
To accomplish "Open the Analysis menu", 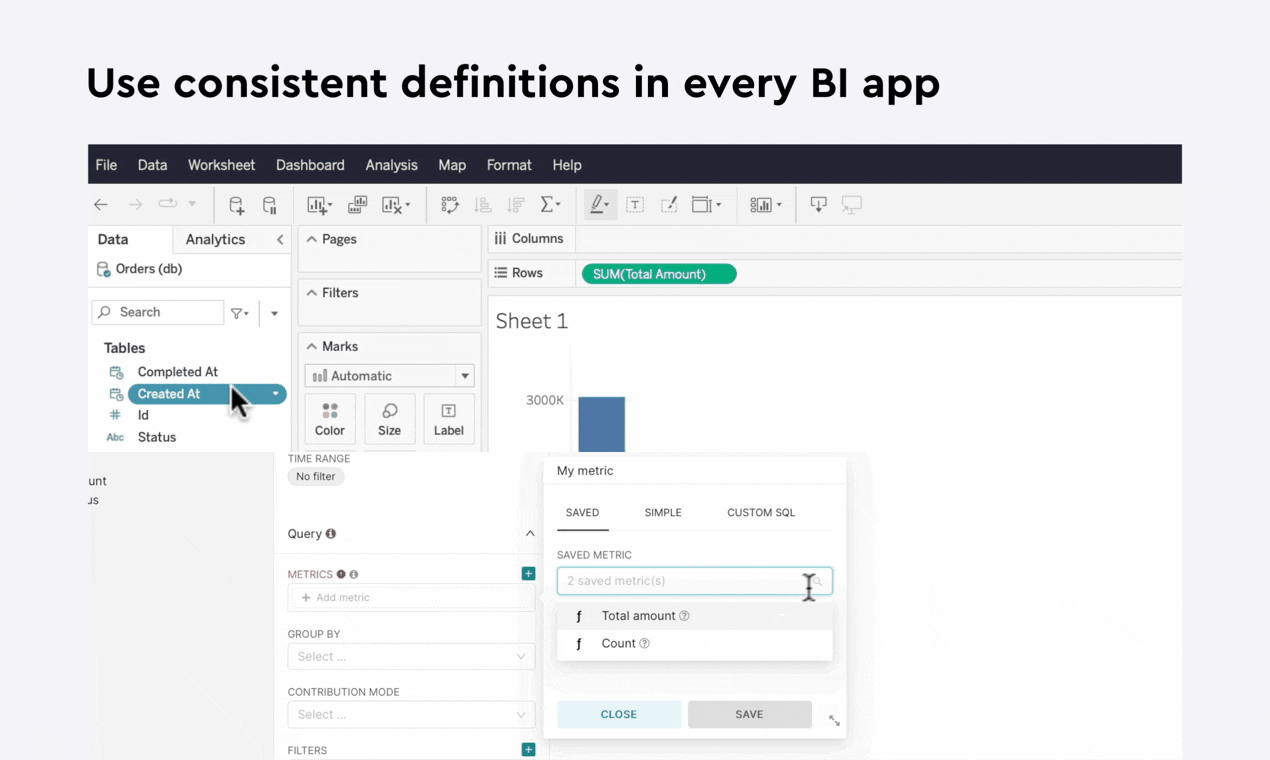I will pos(391,165).
